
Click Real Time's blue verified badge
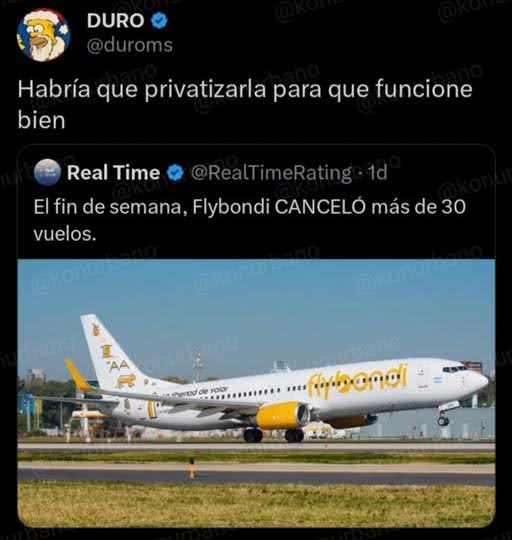click(x=175, y=173)
